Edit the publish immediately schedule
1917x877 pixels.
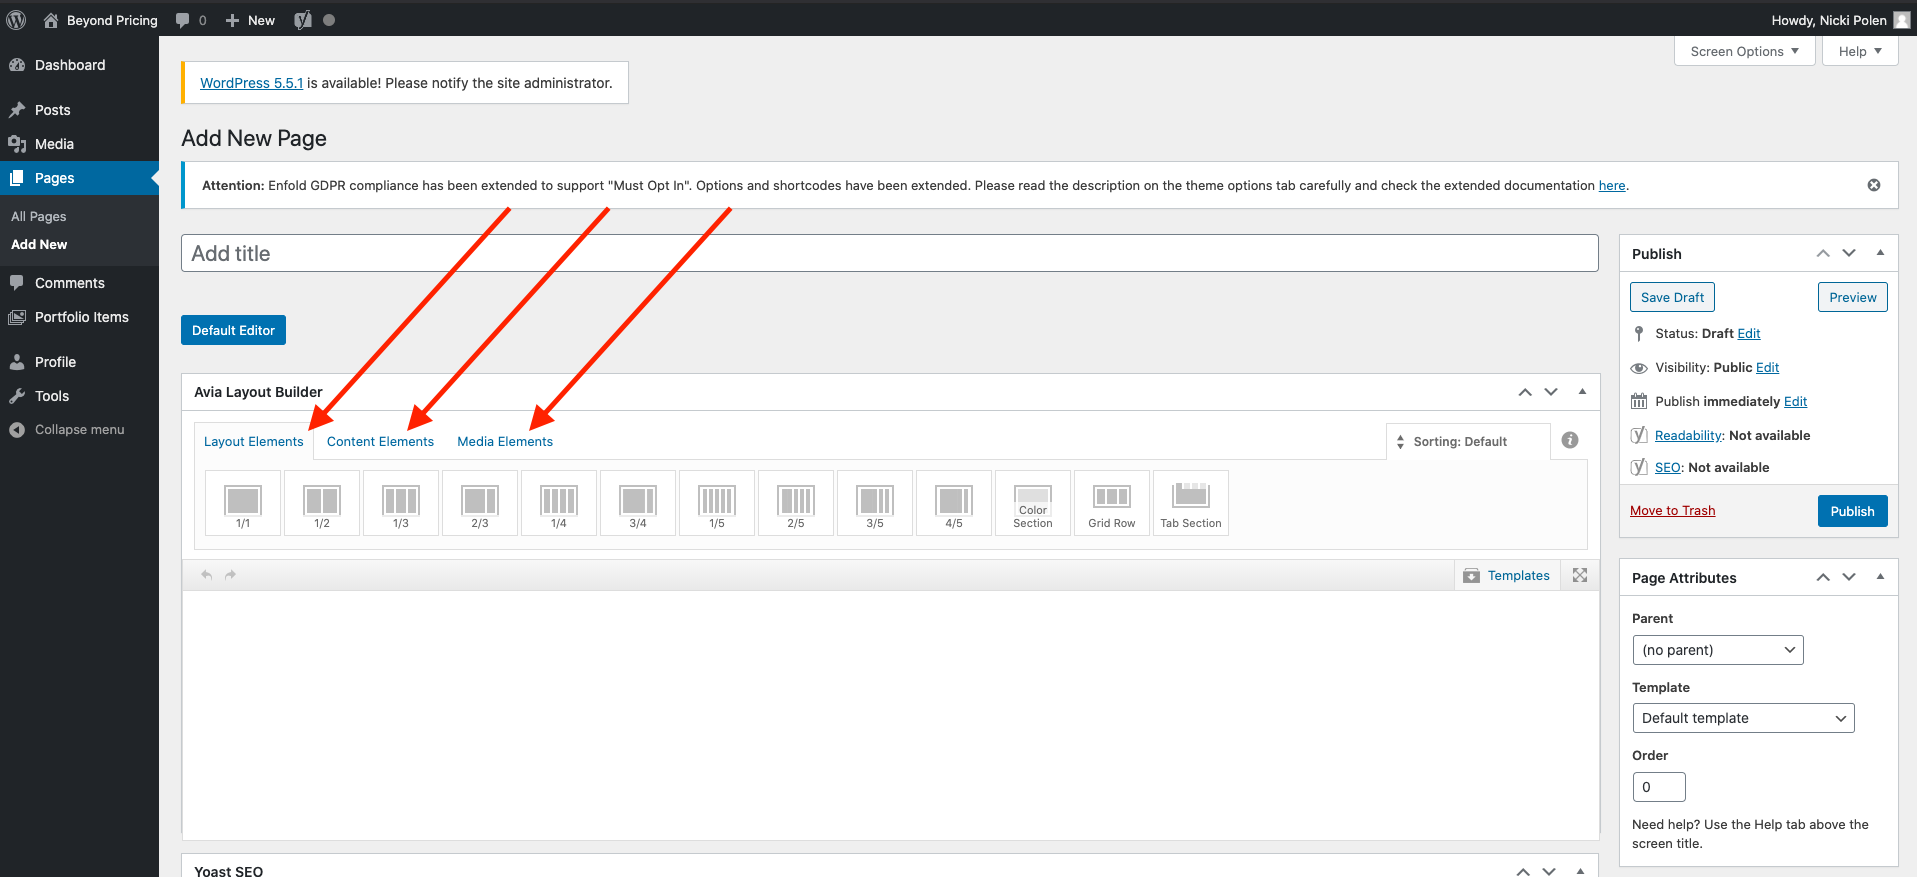pos(1795,402)
